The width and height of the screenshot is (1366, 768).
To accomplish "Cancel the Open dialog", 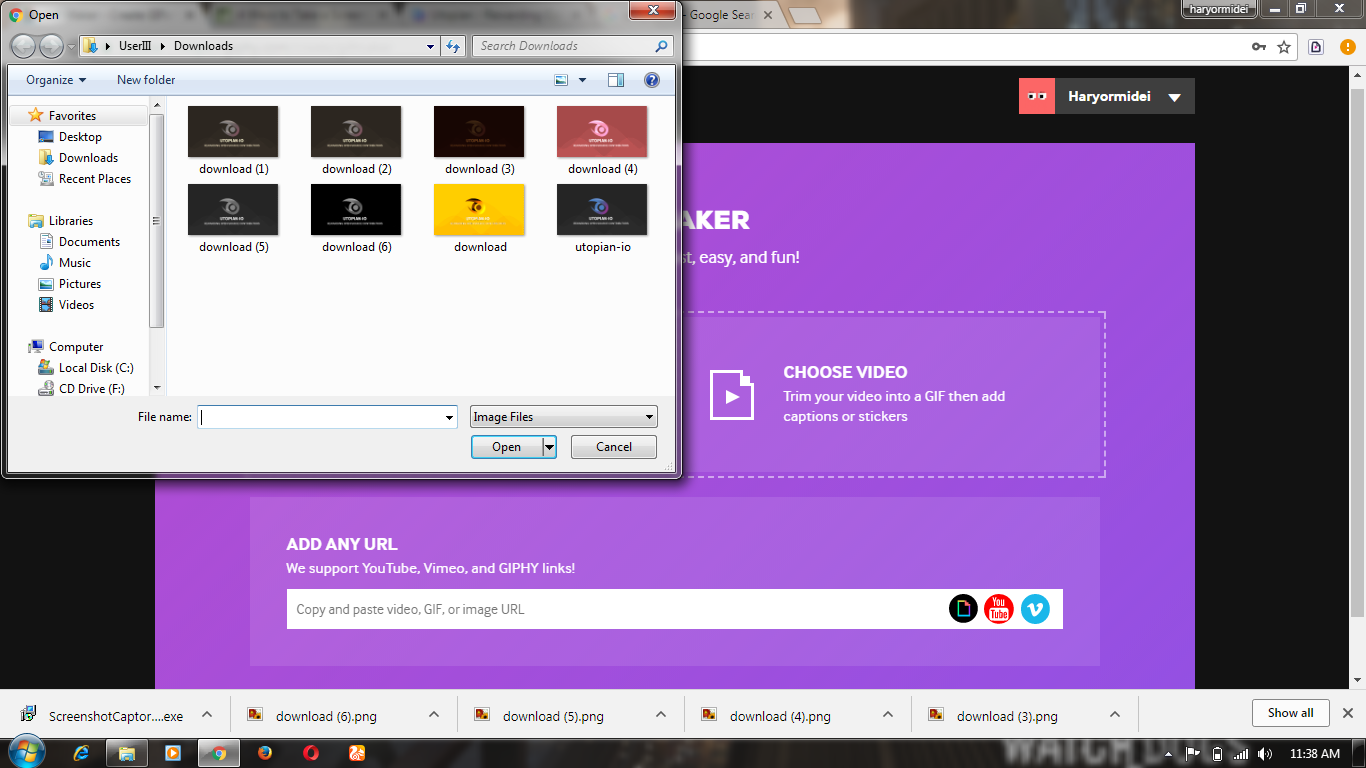I will [x=613, y=447].
